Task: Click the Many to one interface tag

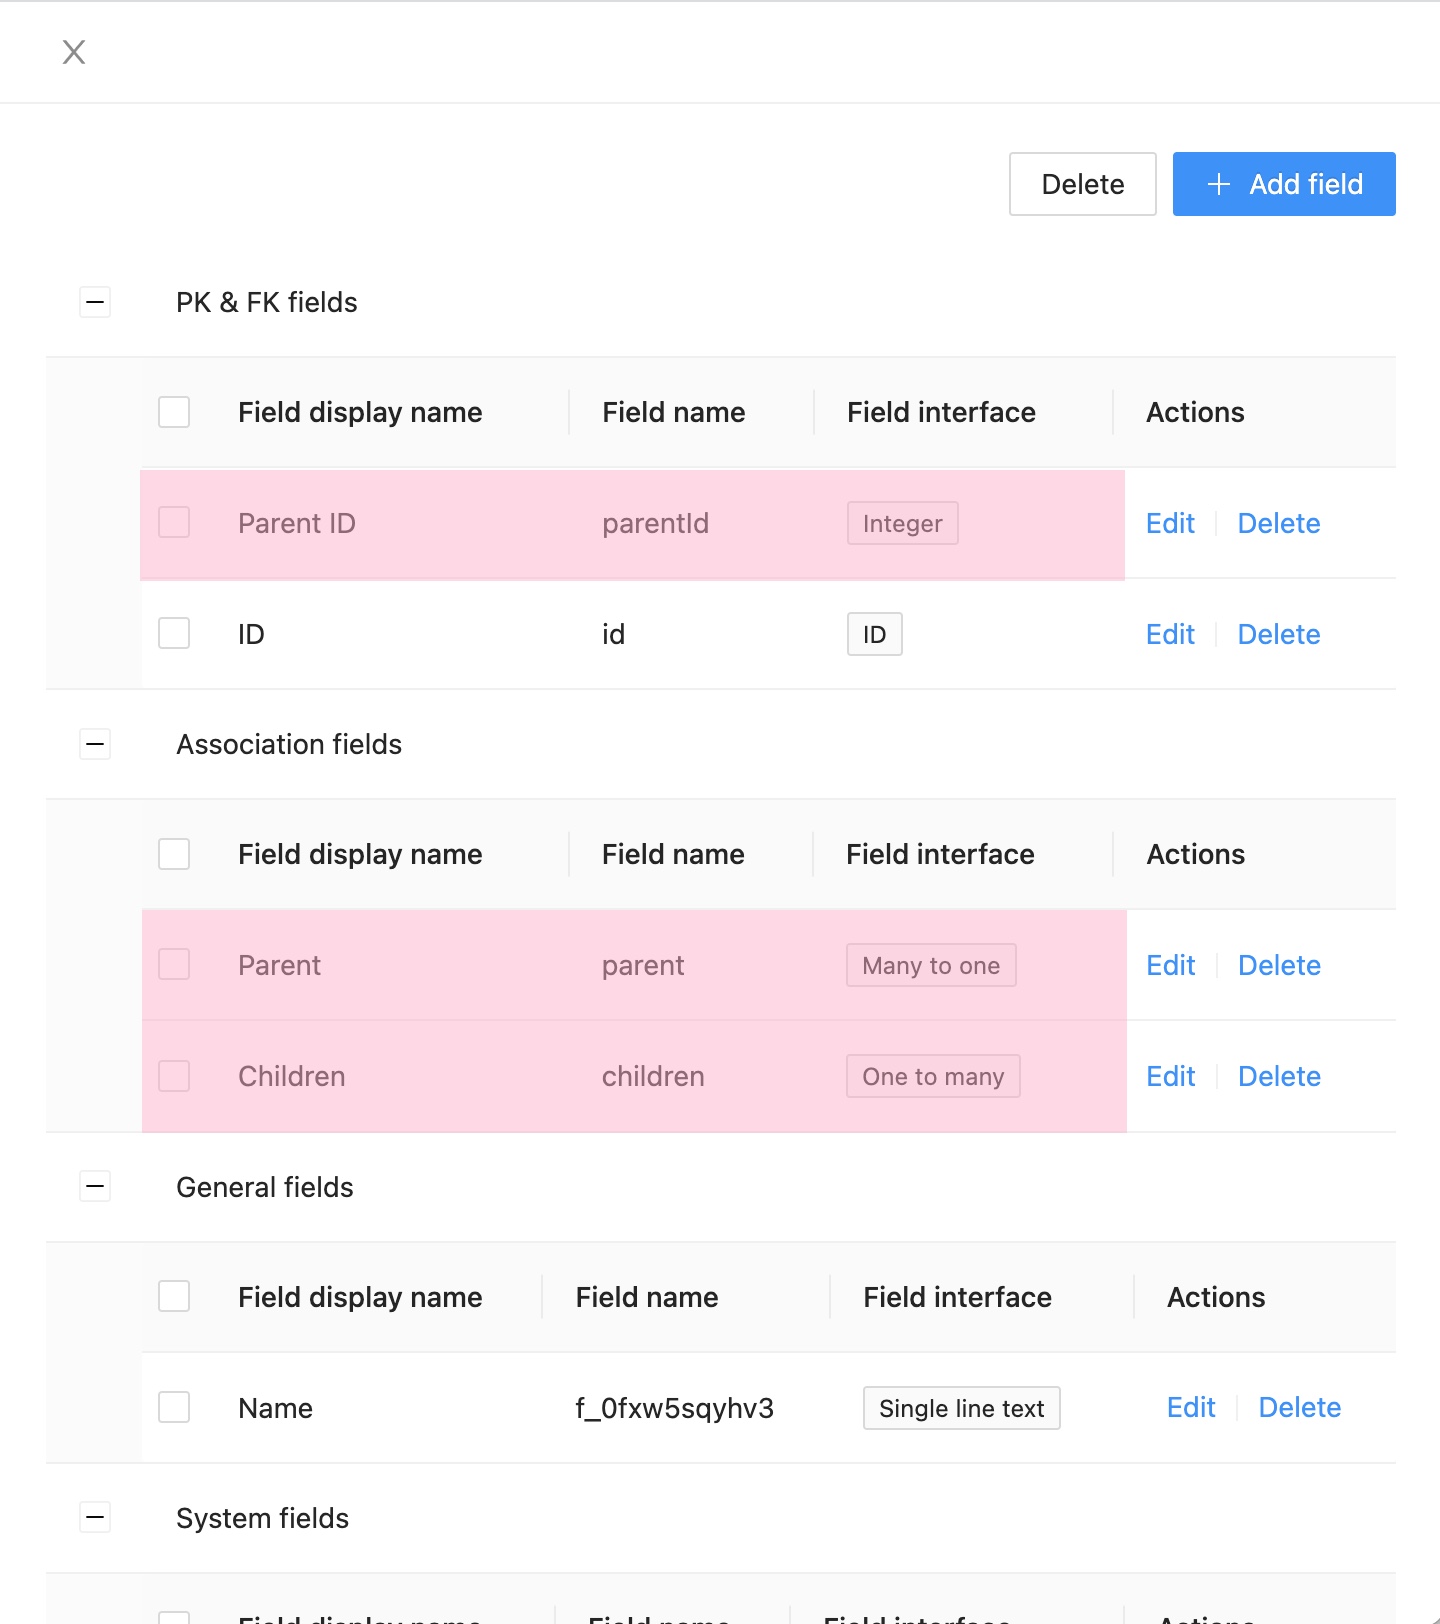Action: click(931, 965)
